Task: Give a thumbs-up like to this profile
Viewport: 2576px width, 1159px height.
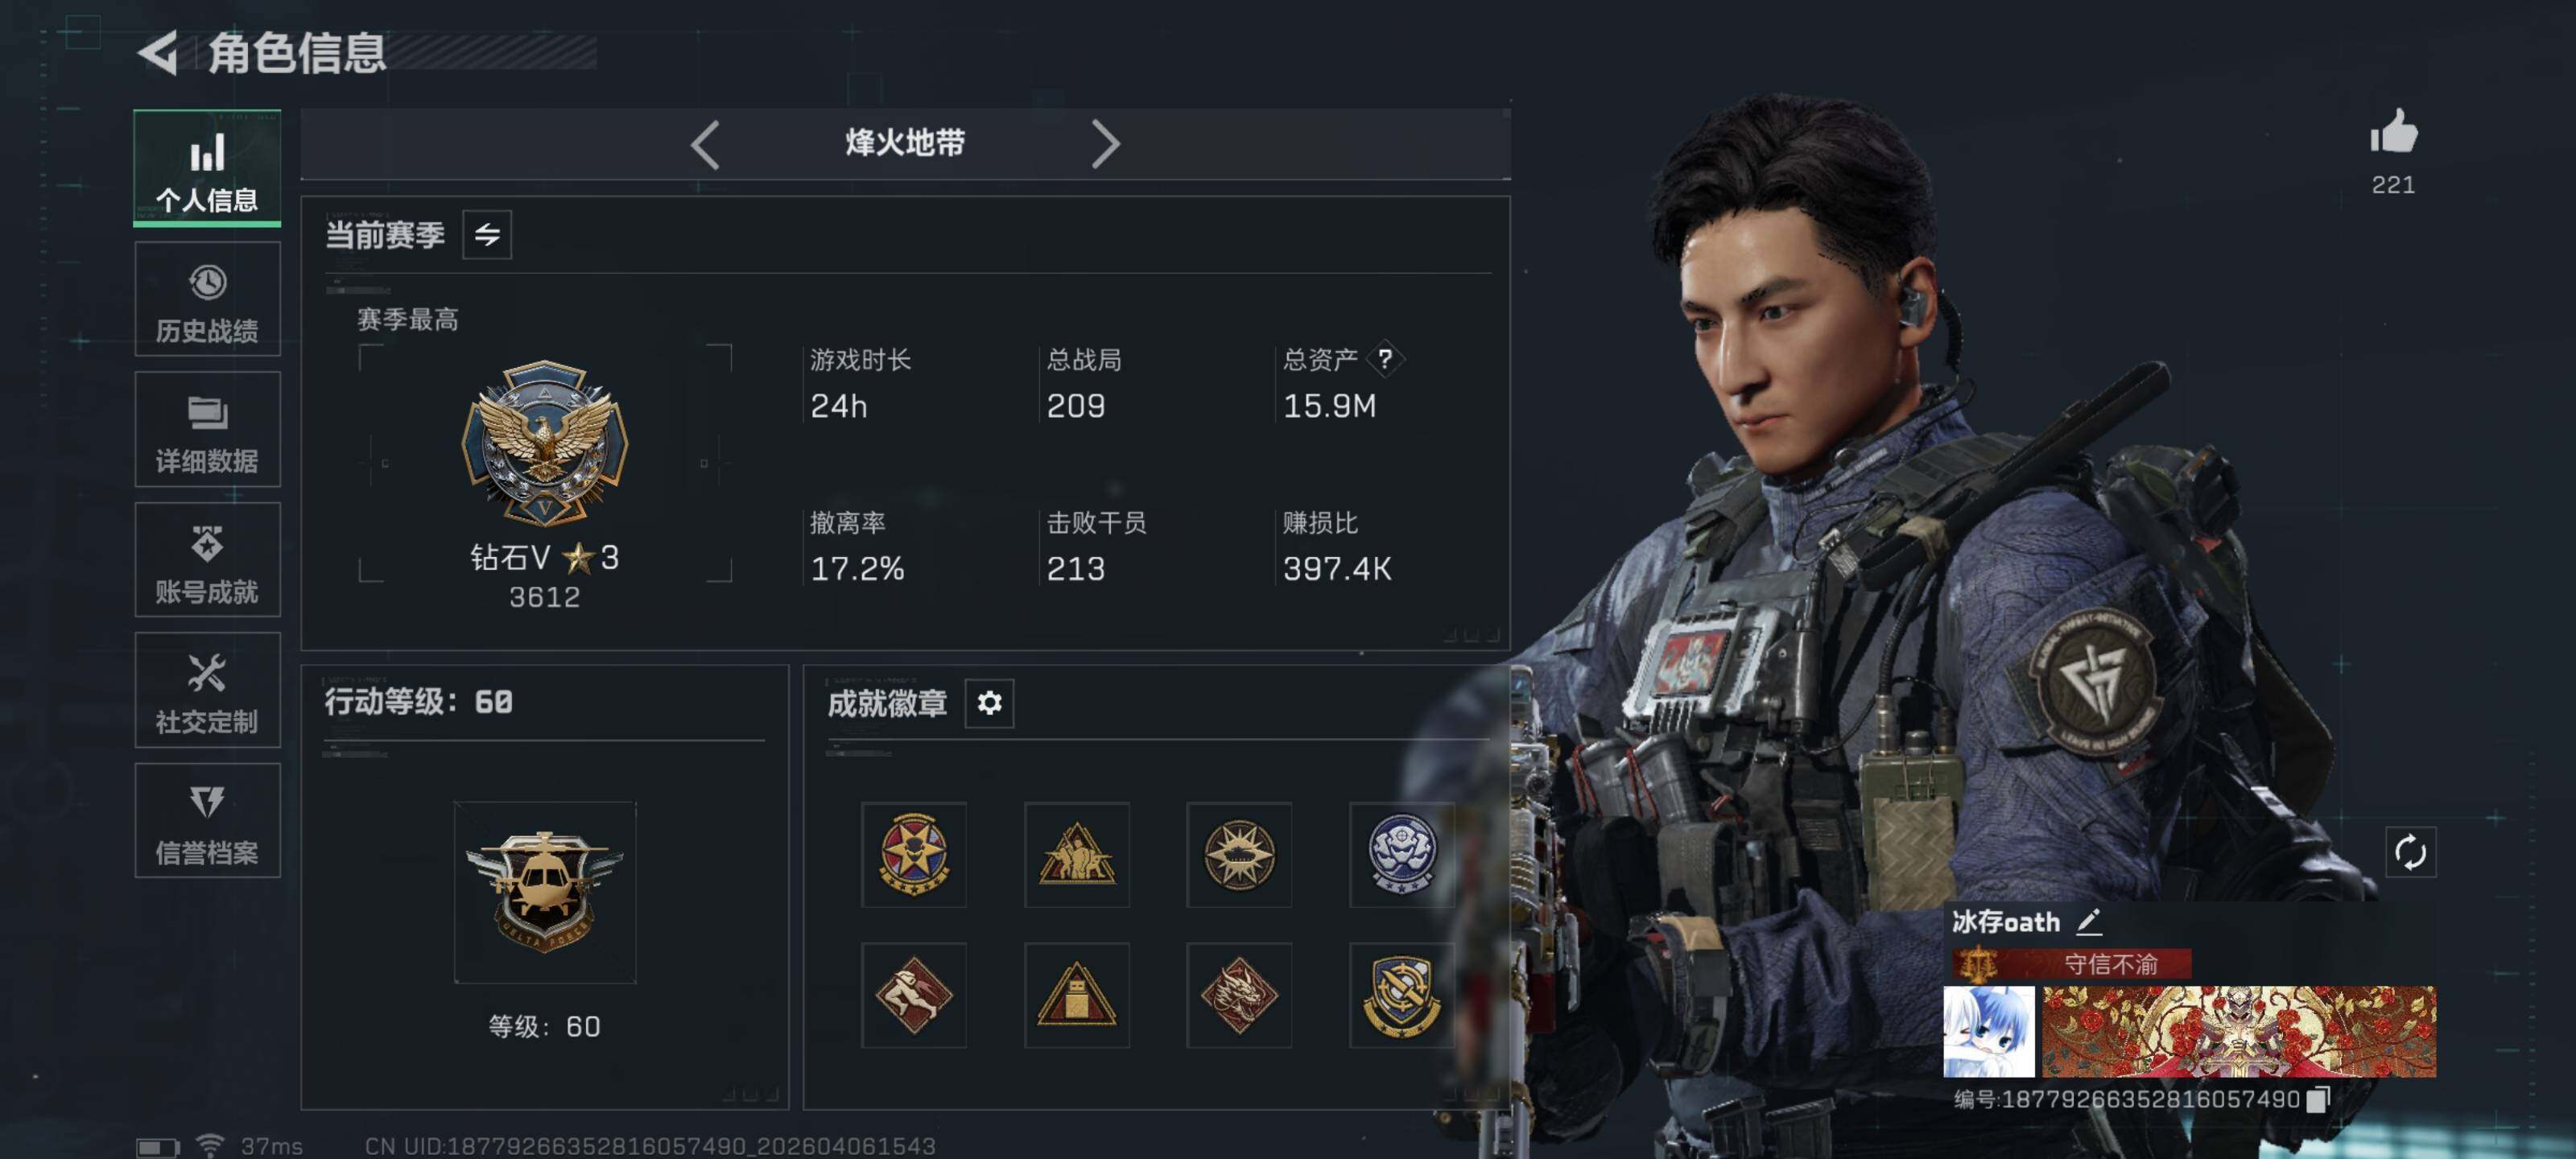Action: [2393, 132]
